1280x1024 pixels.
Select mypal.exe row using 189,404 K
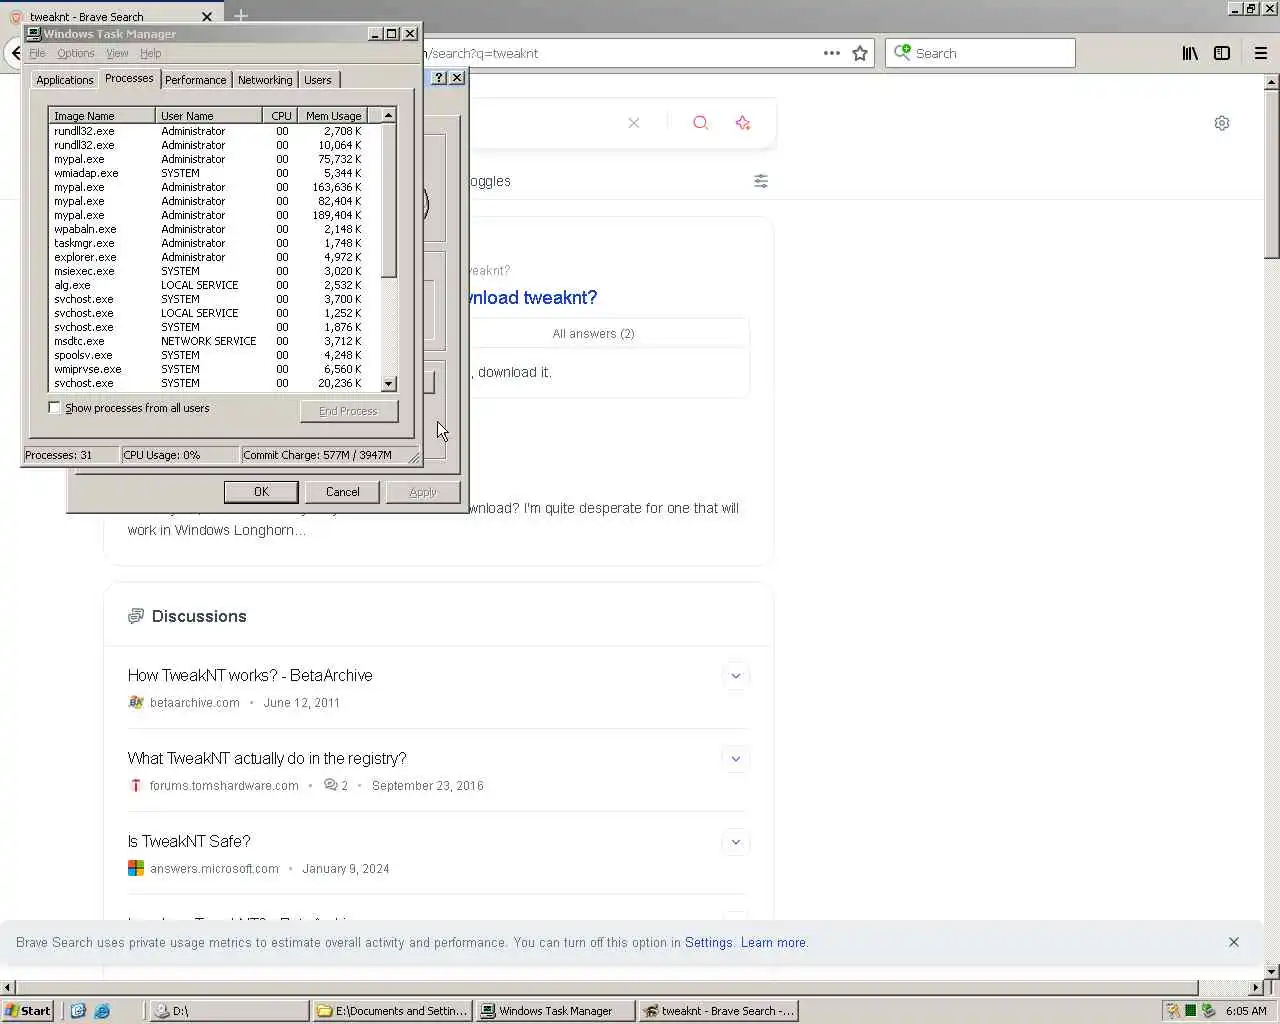215,215
